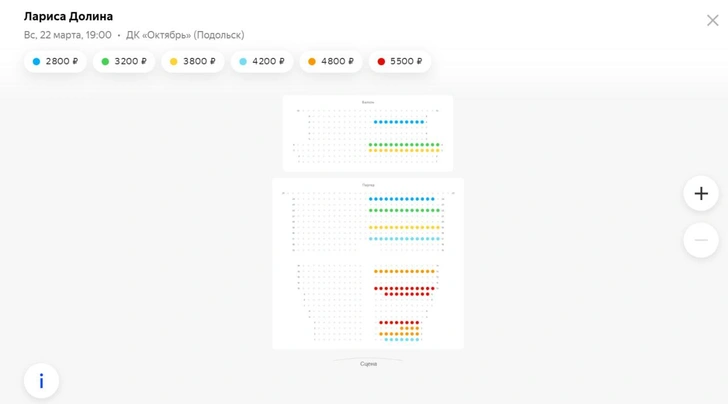Pick a green seat in the balcony
This screenshot has height=404, width=728.
pyautogui.click(x=402, y=144)
